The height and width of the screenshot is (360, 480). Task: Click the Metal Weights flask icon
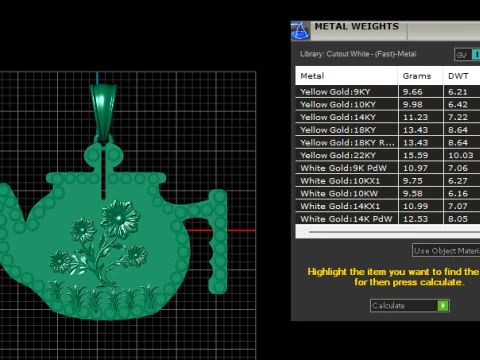point(300,31)
